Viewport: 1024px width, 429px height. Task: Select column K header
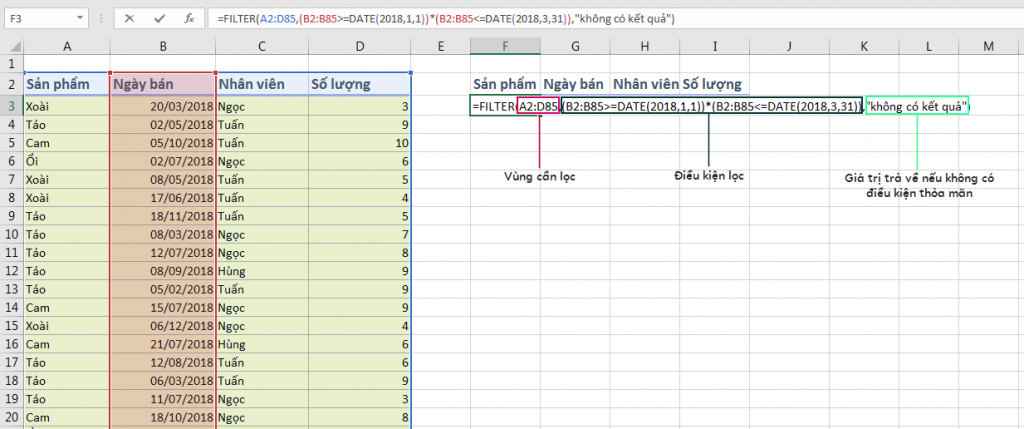863,47
